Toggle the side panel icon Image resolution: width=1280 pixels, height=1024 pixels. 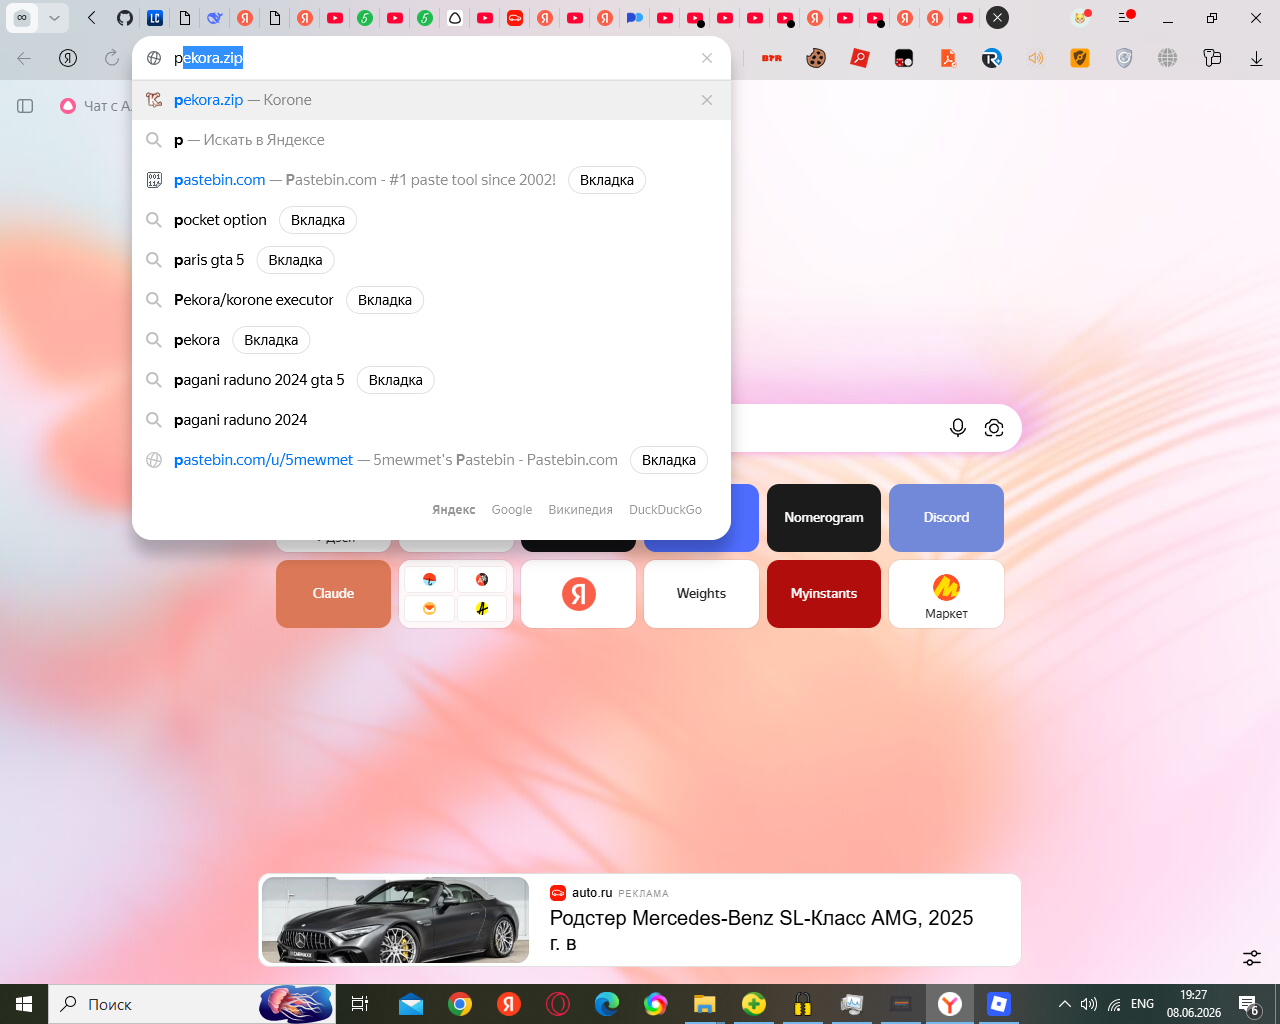click(26, 106)
